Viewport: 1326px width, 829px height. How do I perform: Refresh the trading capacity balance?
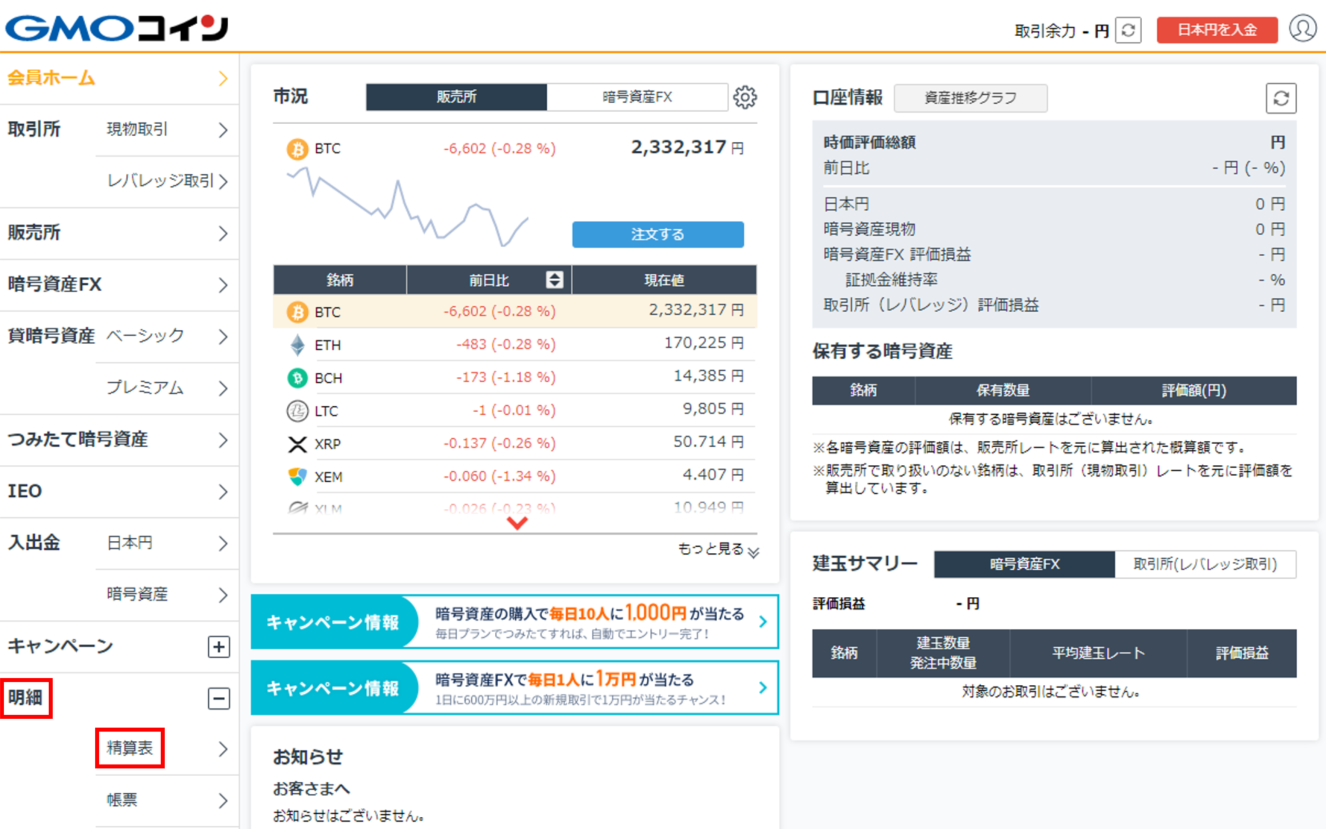click(1128, 30)
